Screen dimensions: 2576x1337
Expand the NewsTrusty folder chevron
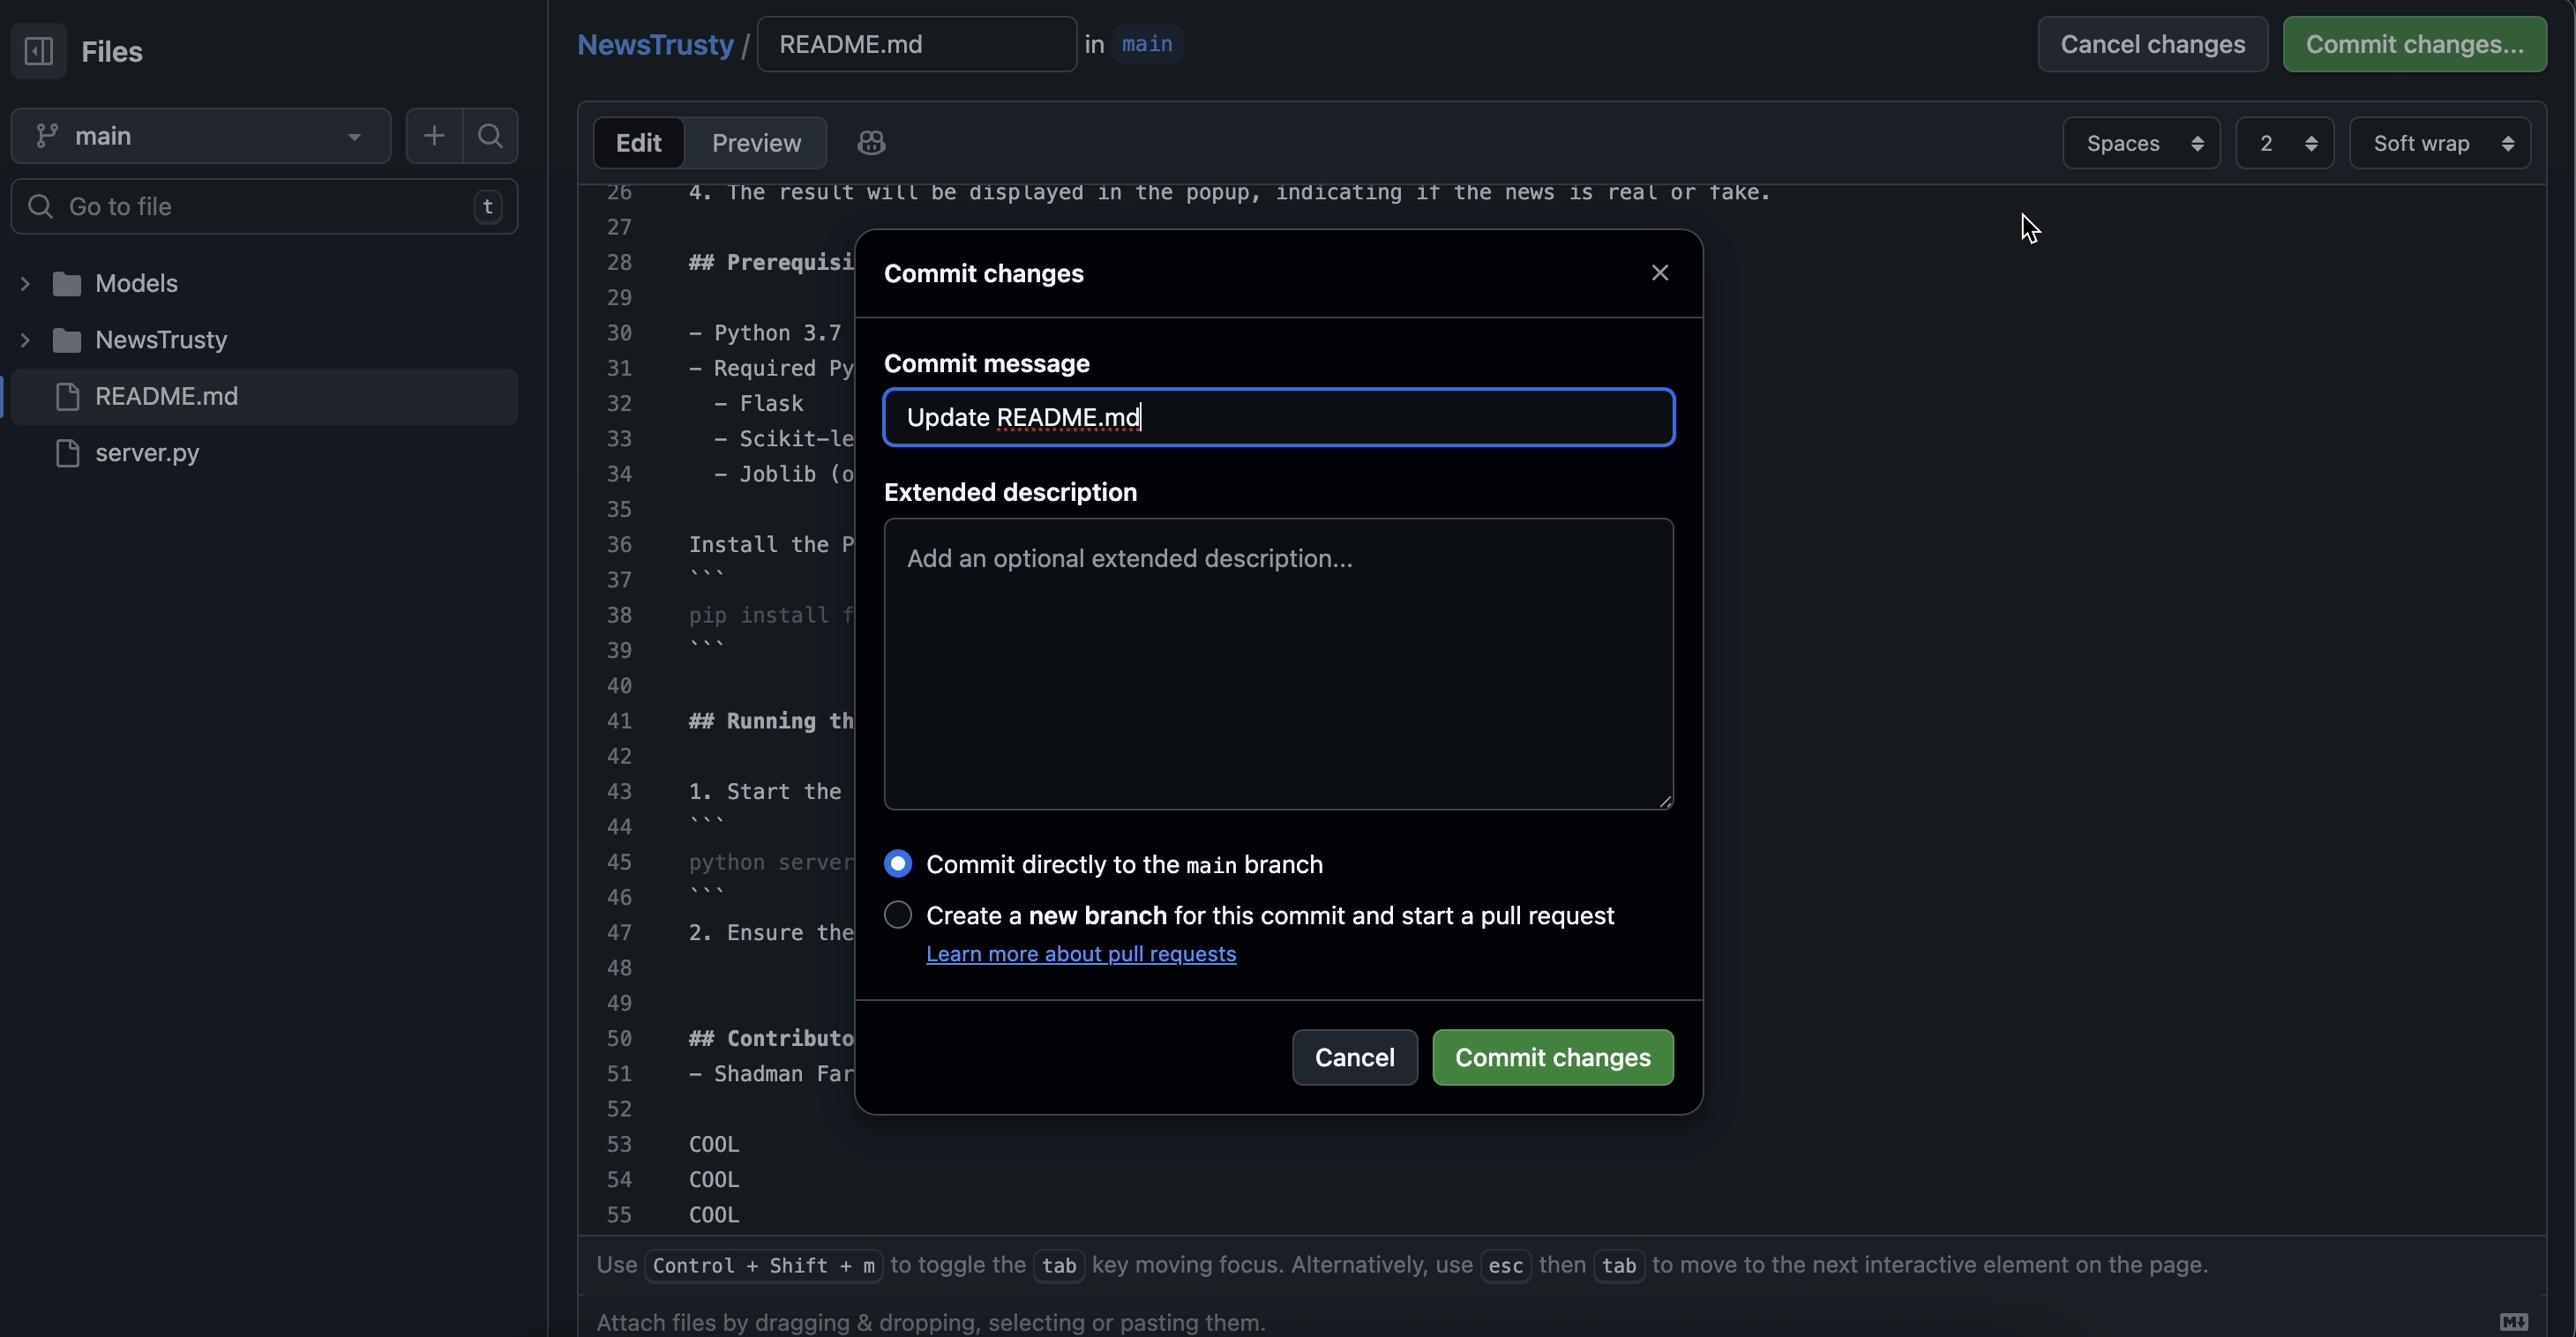[x=25, y=340]
